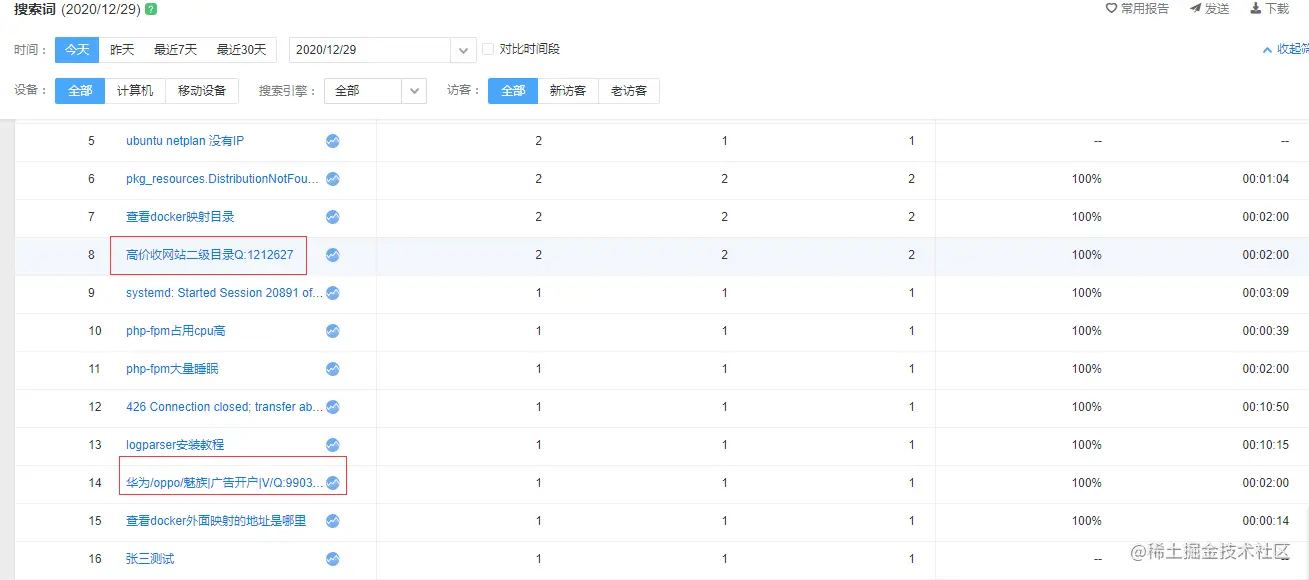Open trend icon for 查看docker外面映射的地址是哪里 row
The width and height of the screenshot is (1309, 580).
click(x=333, y=521)
